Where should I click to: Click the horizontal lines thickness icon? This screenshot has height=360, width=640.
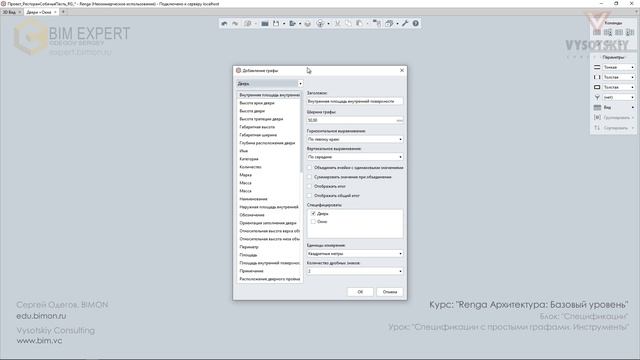coord(597,67)
